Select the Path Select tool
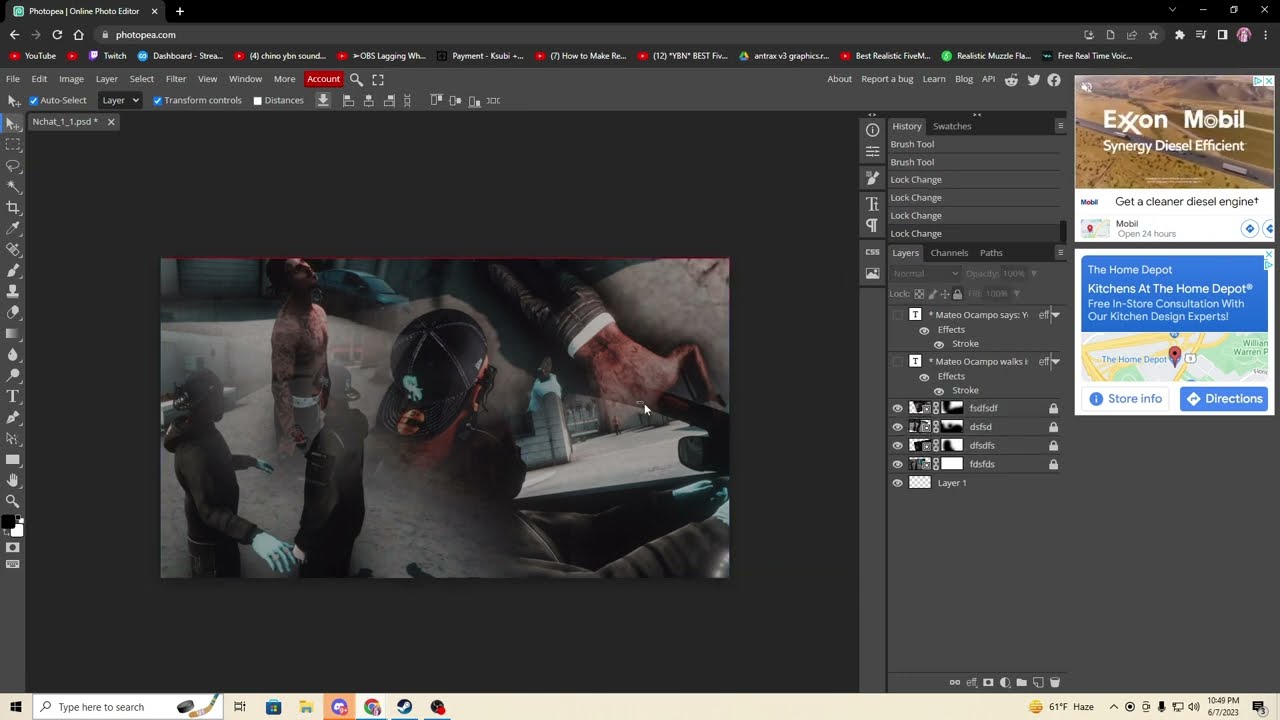Viewport: 1280px width, 720px height. [13, 438]
